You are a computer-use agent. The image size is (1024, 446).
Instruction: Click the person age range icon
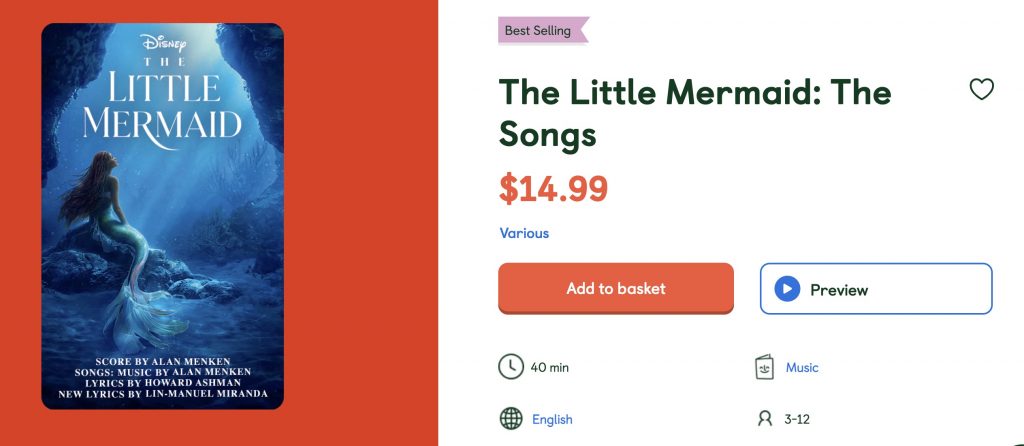766,419
